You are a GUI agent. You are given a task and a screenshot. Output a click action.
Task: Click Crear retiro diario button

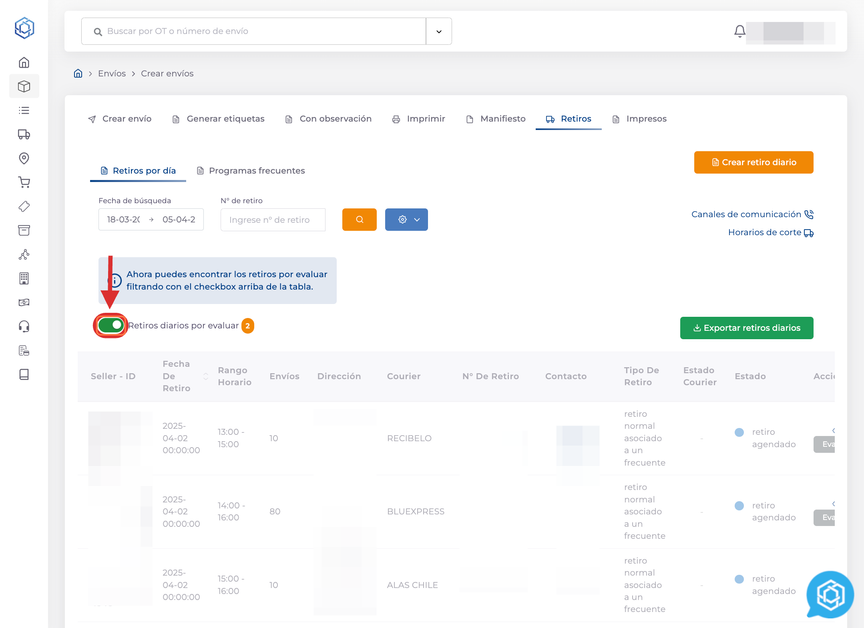tap(753, 162)
